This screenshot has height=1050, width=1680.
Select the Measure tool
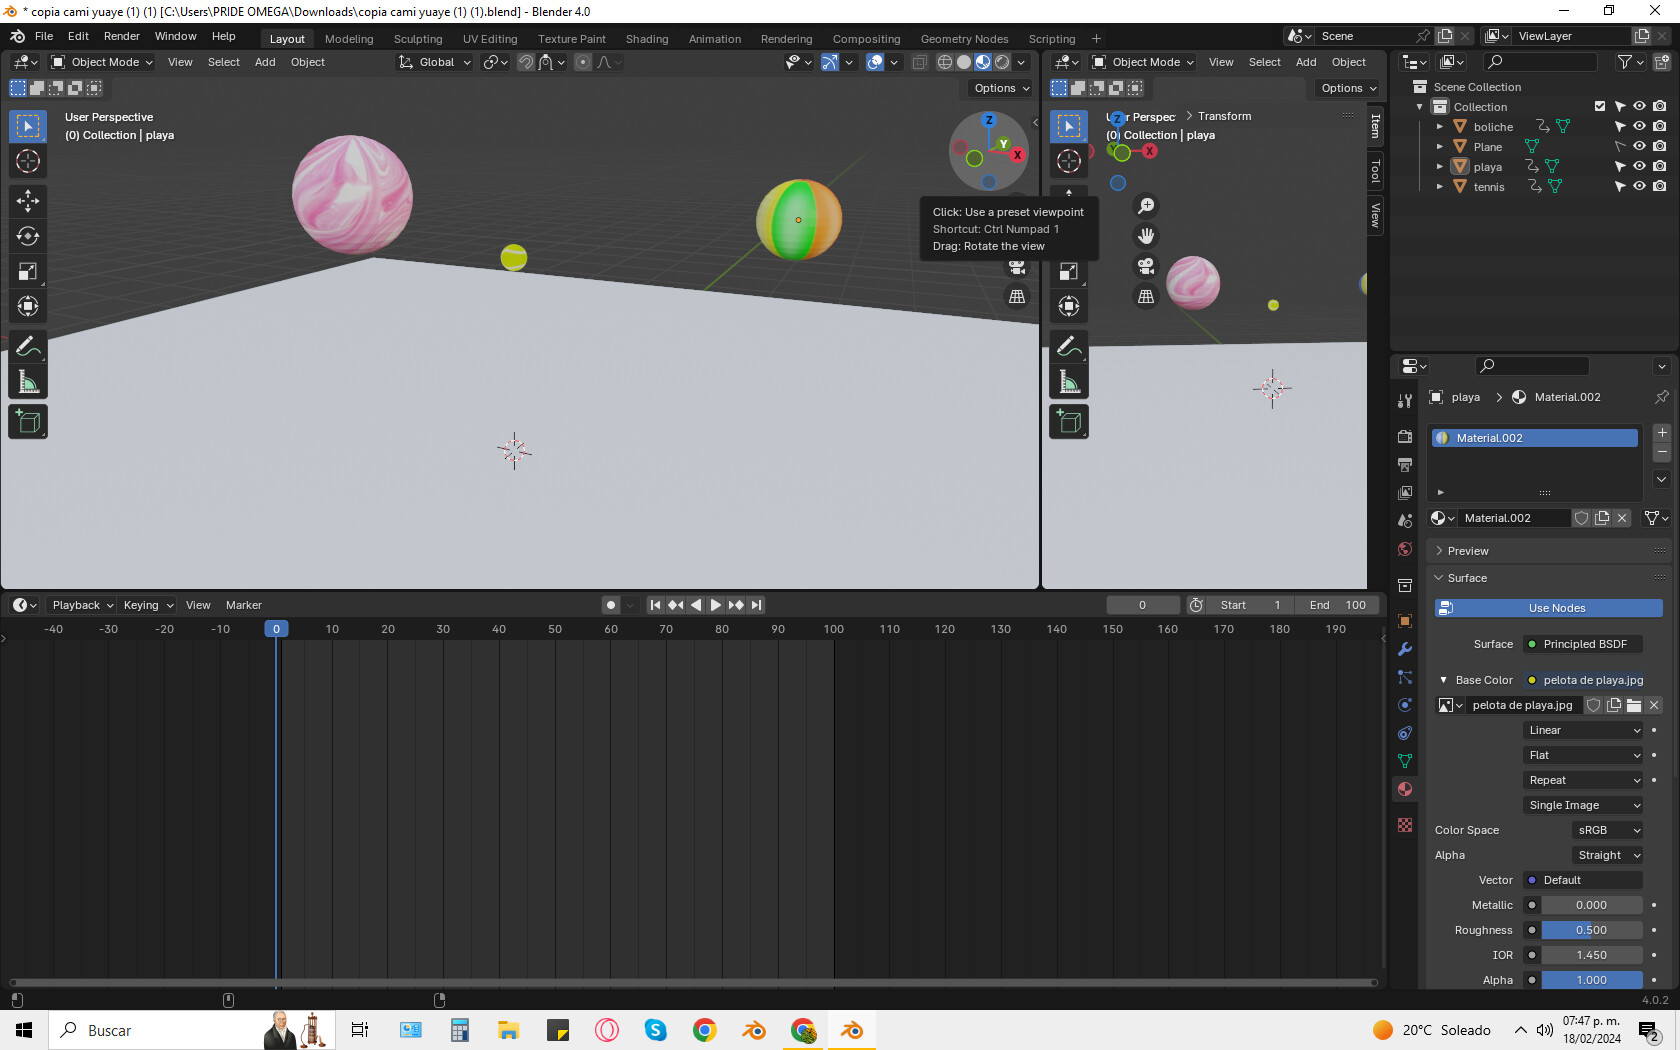[28, 380]
